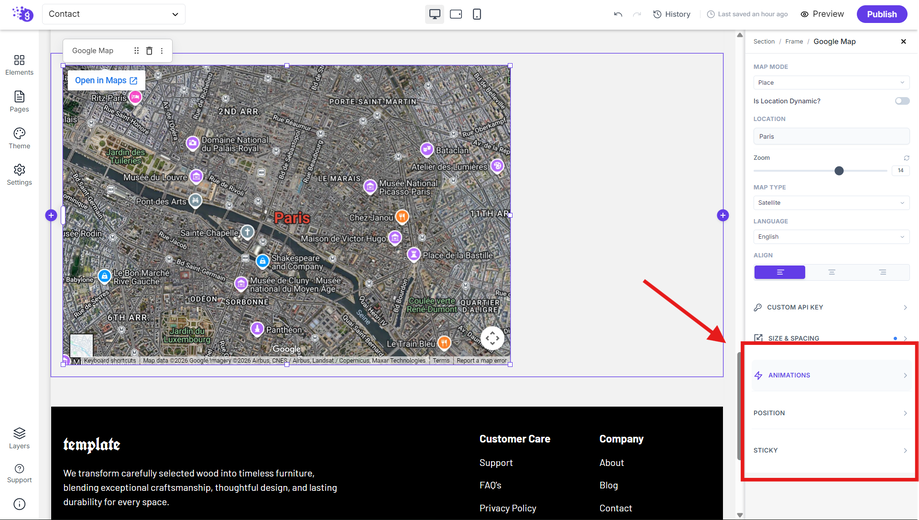919x520 pixels.
Task: Expand the Custom API Key section
Action: (x=831, y=307)
